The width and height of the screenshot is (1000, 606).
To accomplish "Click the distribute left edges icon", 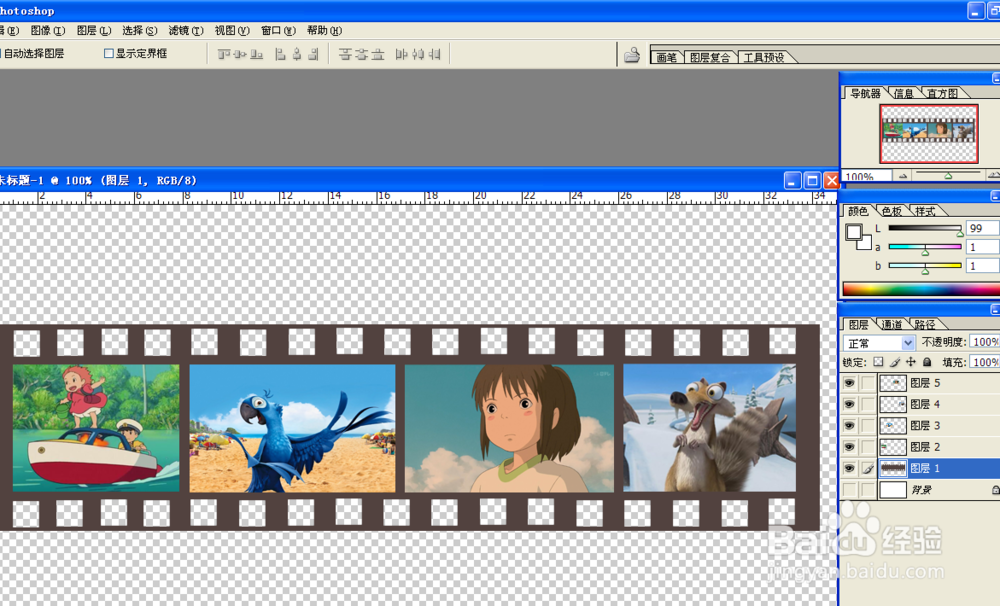I will 401,54.
